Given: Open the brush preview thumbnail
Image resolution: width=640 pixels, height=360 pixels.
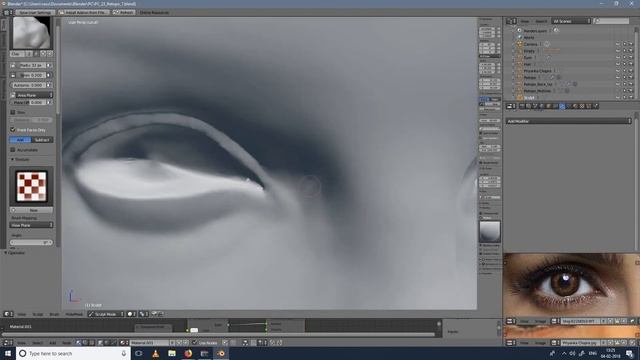Looking at the screenshot, I should pyautogui.click(x=32, y=33).
